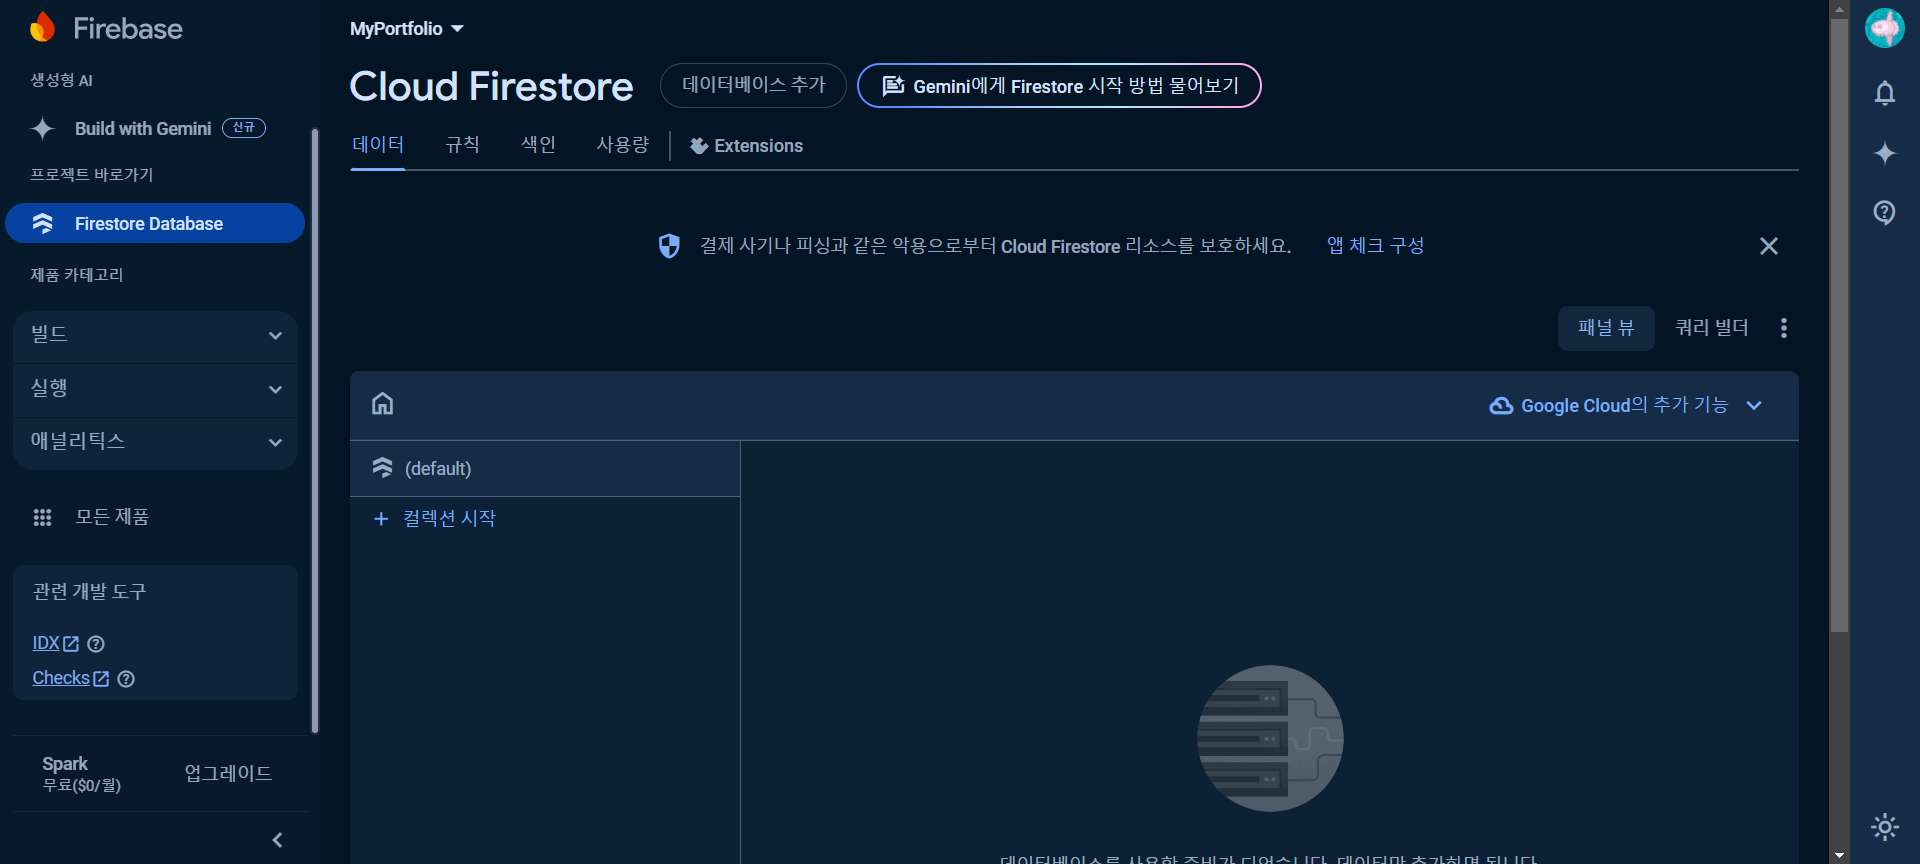Viewport: 1920px width, 864px height.
Task: Open the notifications bell
Action: [x=1885, y=93]
